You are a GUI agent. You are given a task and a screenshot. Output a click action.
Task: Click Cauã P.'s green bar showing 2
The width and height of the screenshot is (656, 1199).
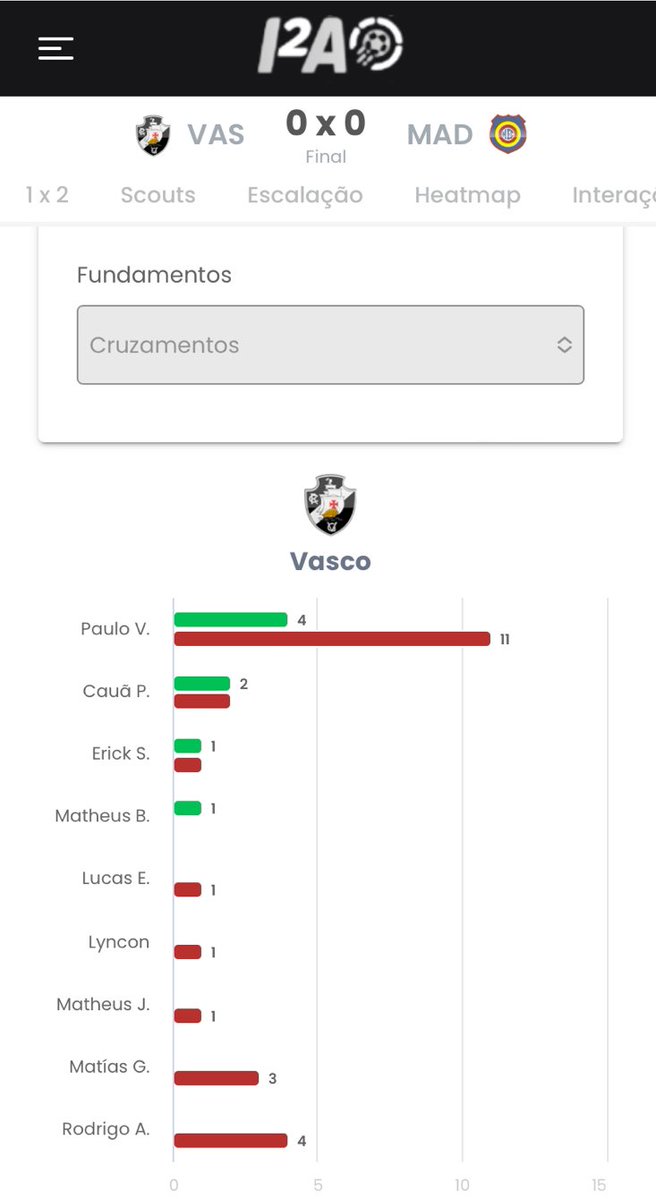202,684
